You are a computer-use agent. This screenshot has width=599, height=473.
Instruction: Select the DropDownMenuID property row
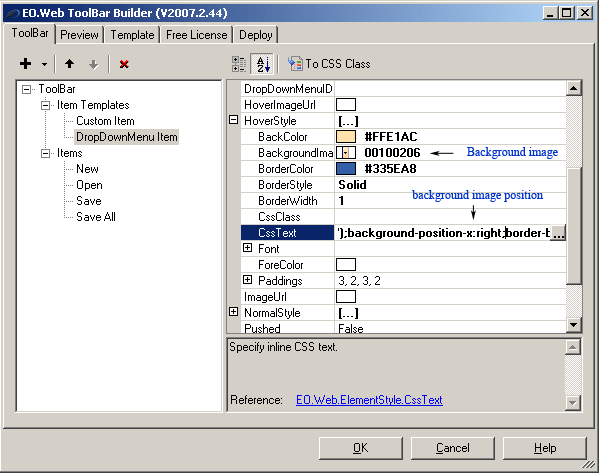click(x=403, y=89)
